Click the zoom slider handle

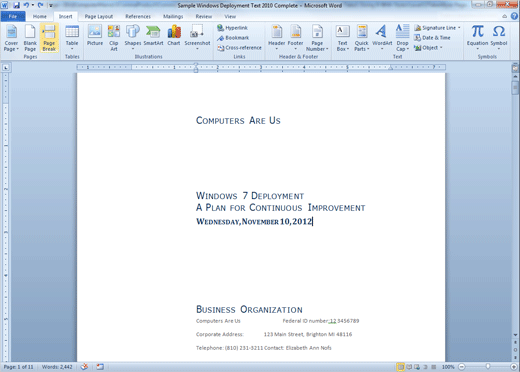pyautogui.click(x=488, y=367)
